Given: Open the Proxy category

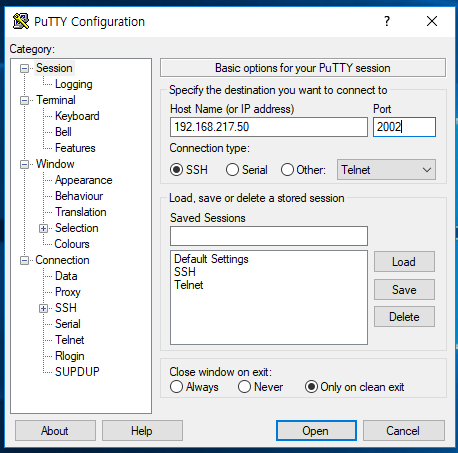Looking at the screenshot, I should [68, 292].
